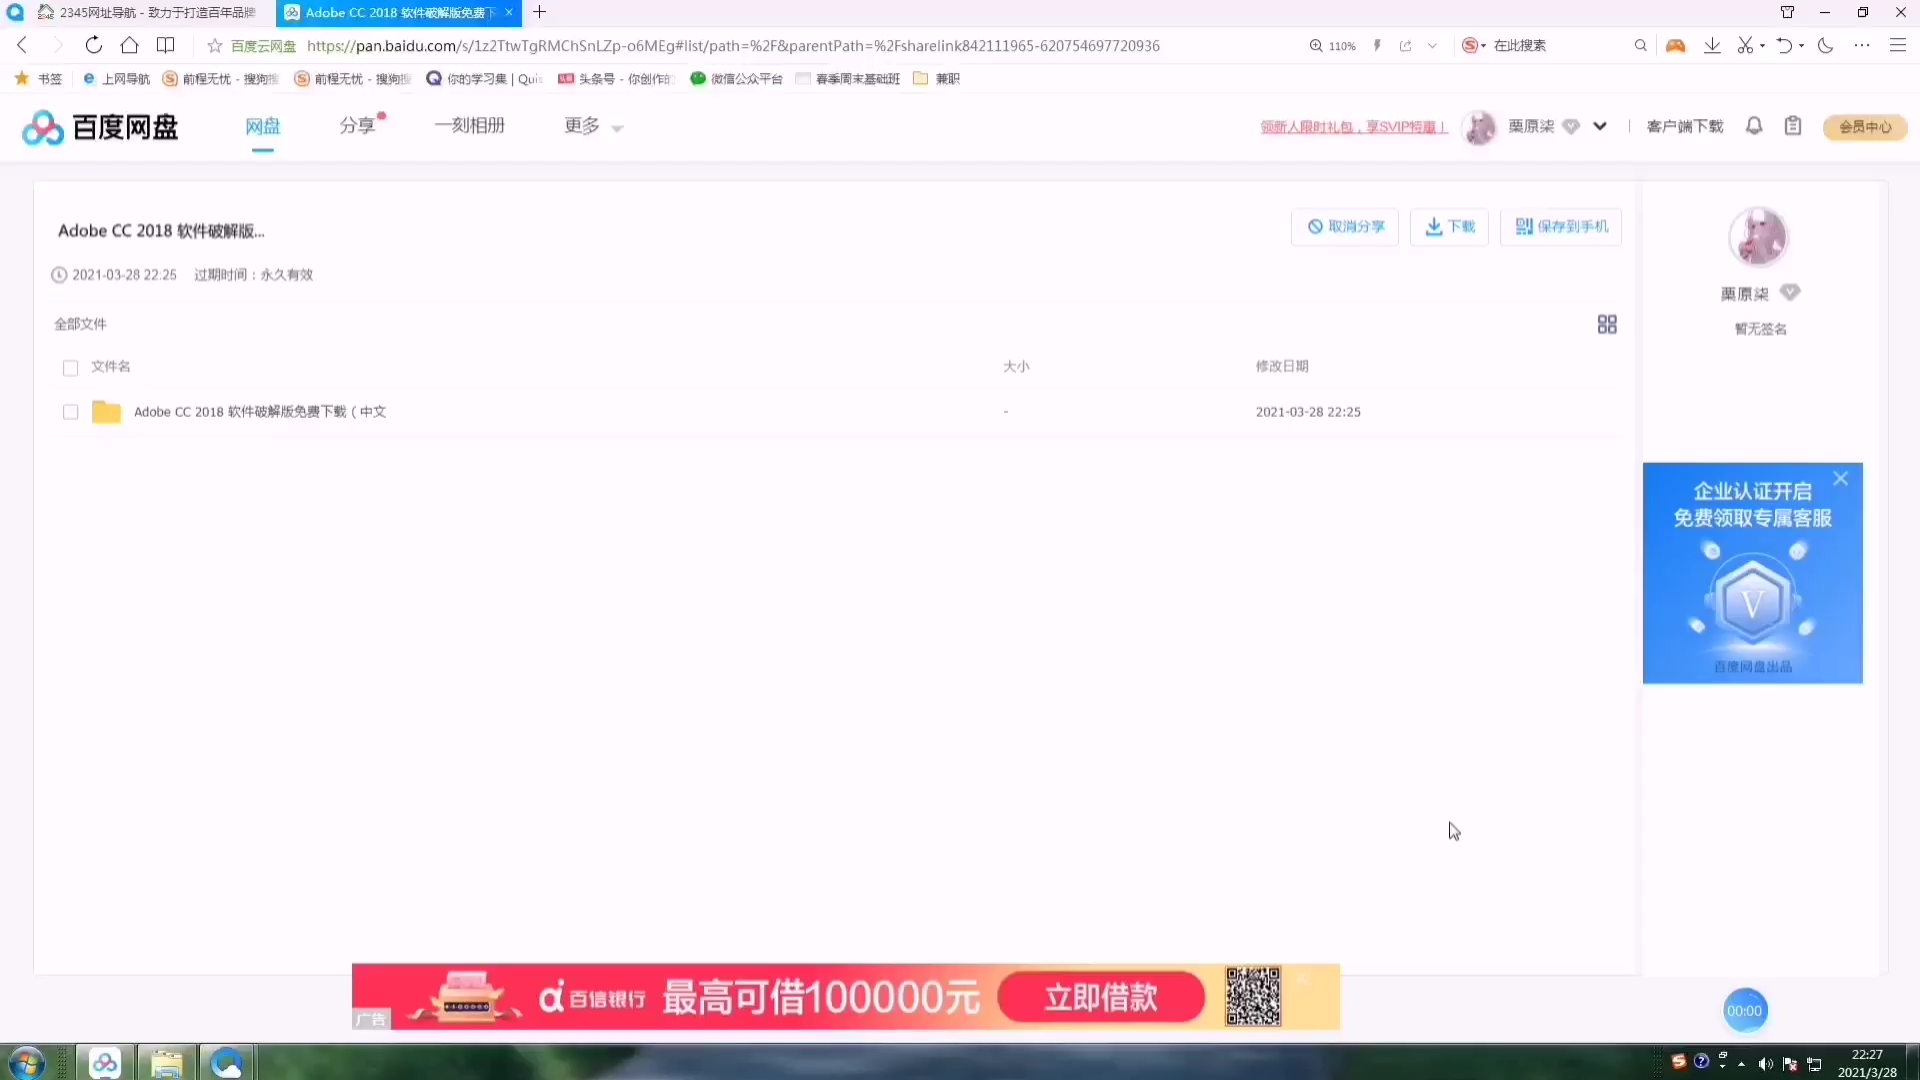Expand the 更多 navigation dropdown

tap(591, 126)
